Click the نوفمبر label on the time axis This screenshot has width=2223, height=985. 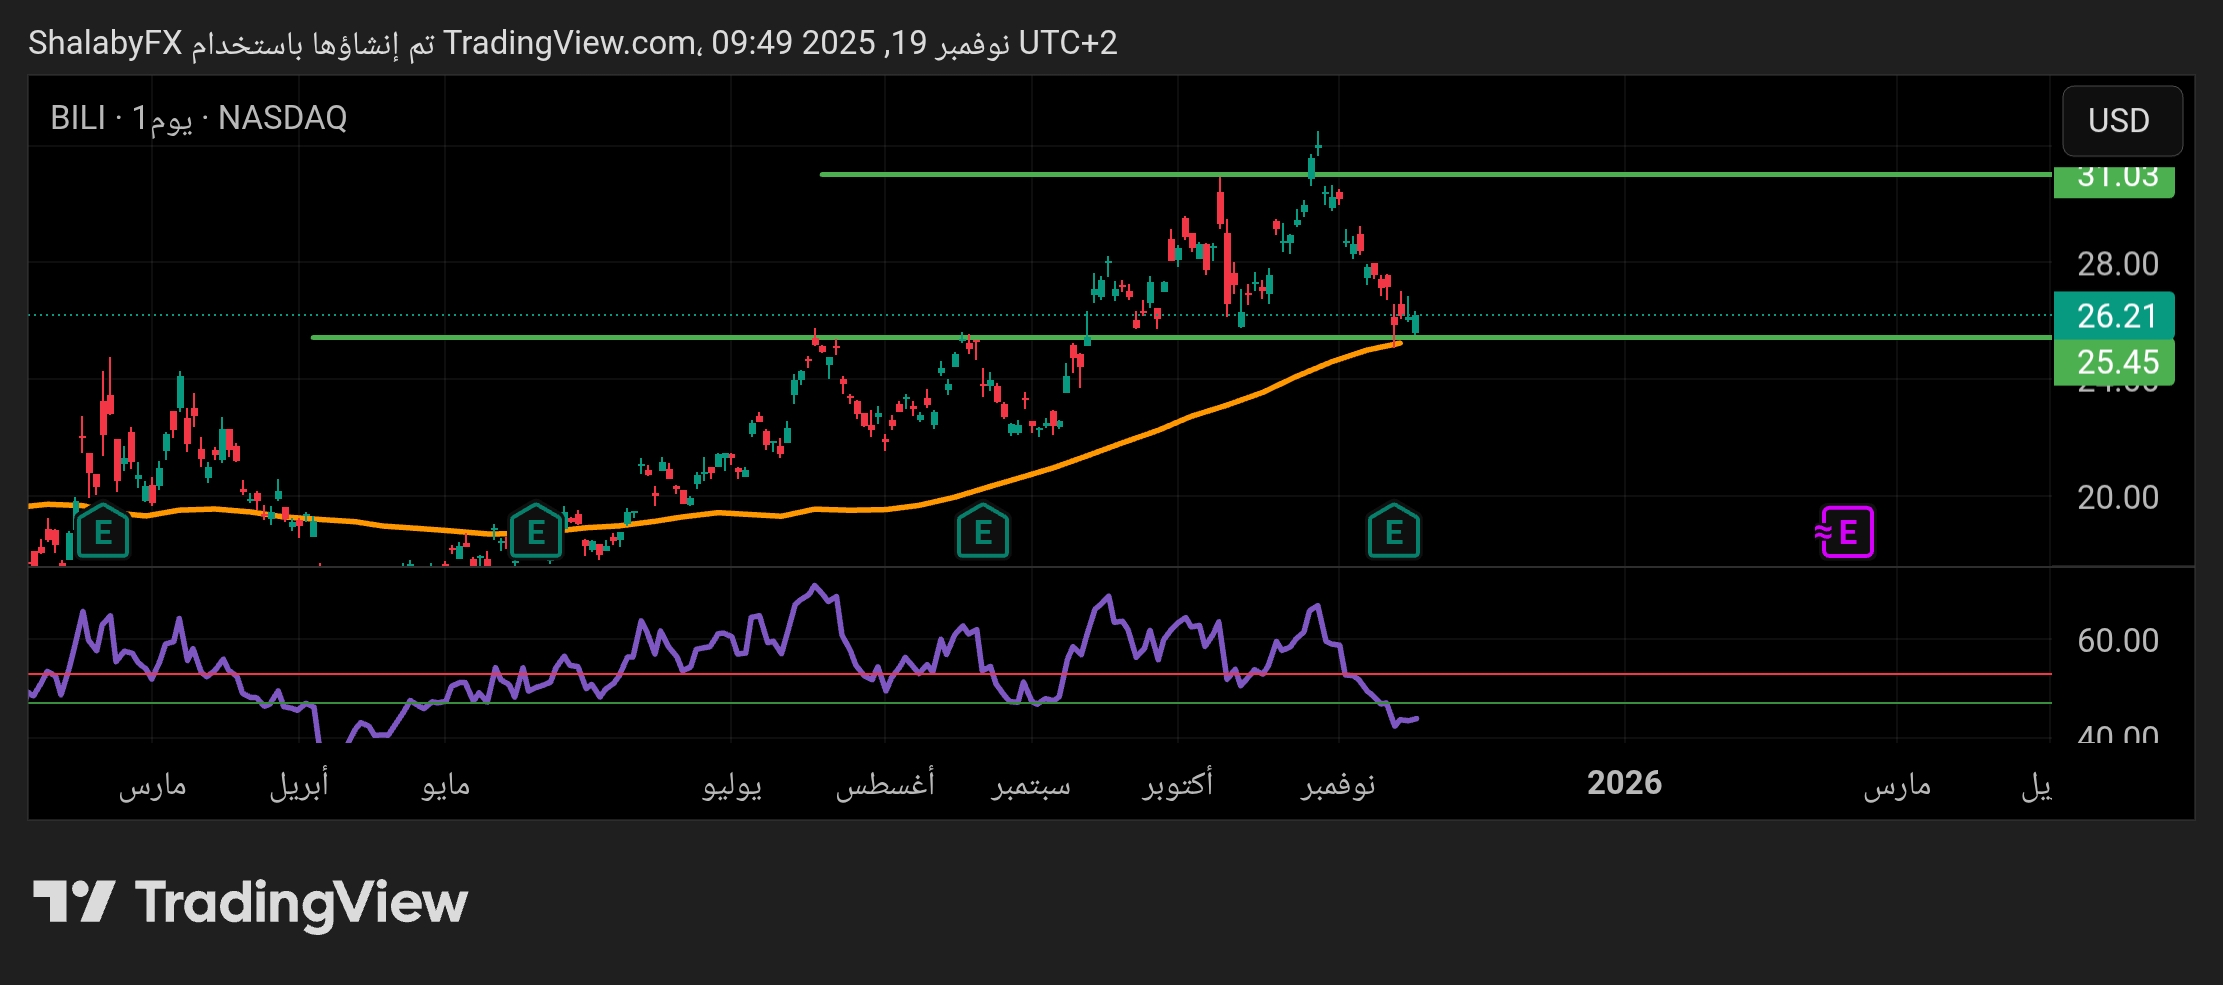coord(1338,785)
